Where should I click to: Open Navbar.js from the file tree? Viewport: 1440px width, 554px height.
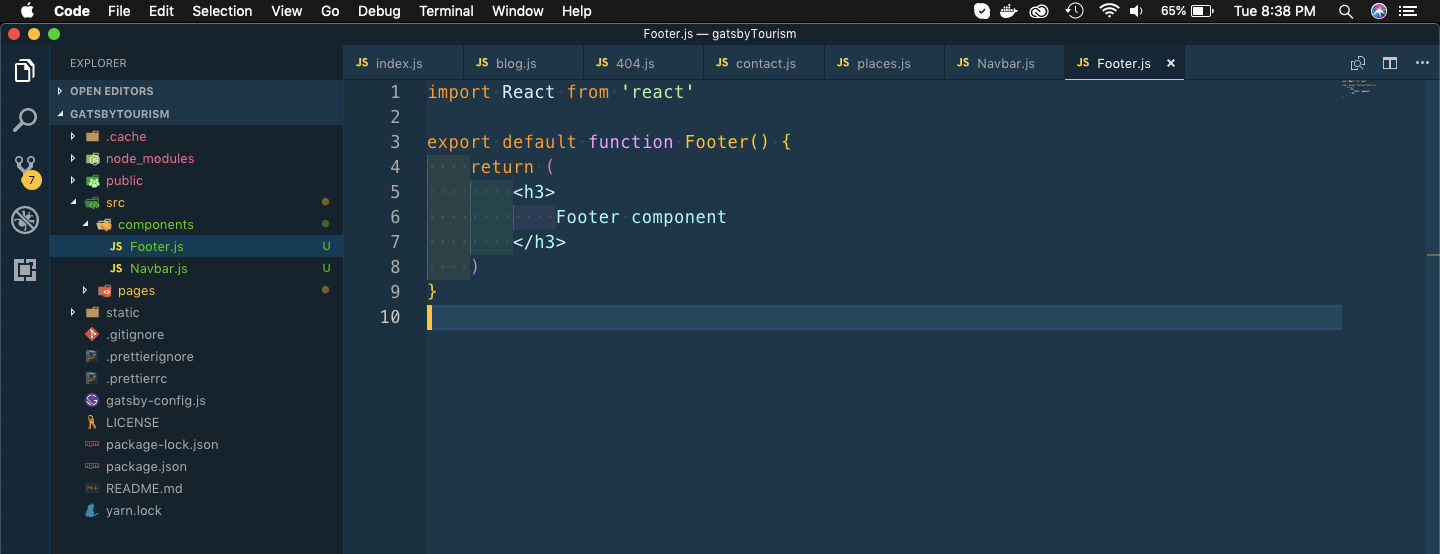[x=196, y=268]
